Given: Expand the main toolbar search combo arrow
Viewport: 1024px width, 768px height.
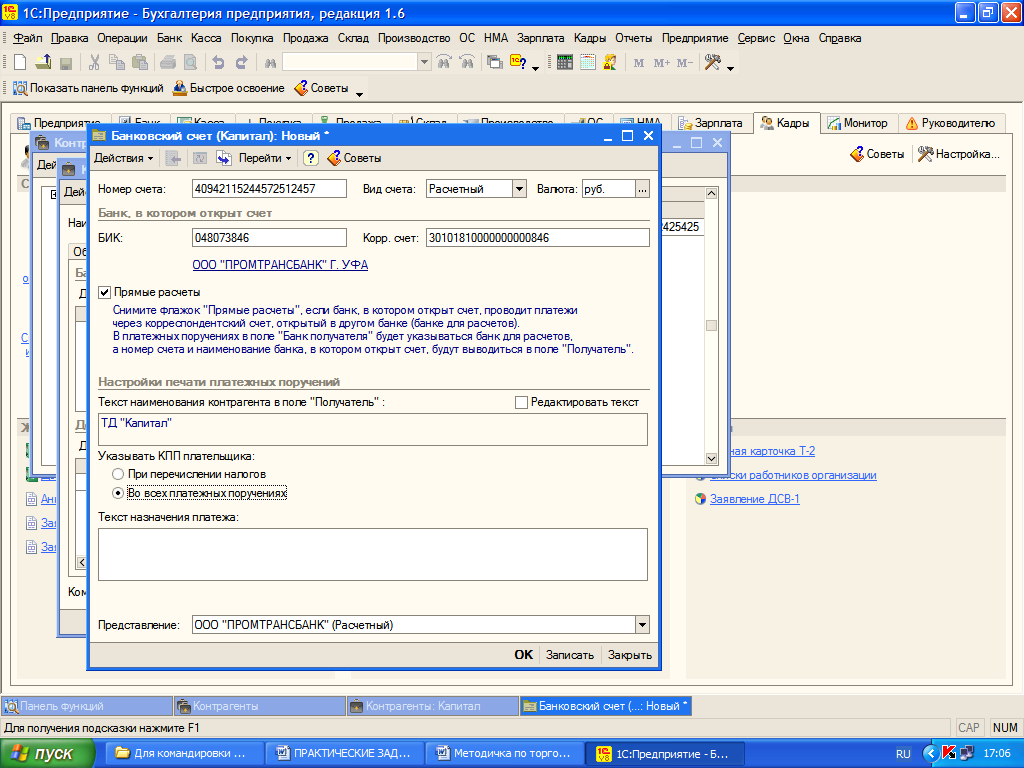Looking at the screenshot, I should (424, 63).
